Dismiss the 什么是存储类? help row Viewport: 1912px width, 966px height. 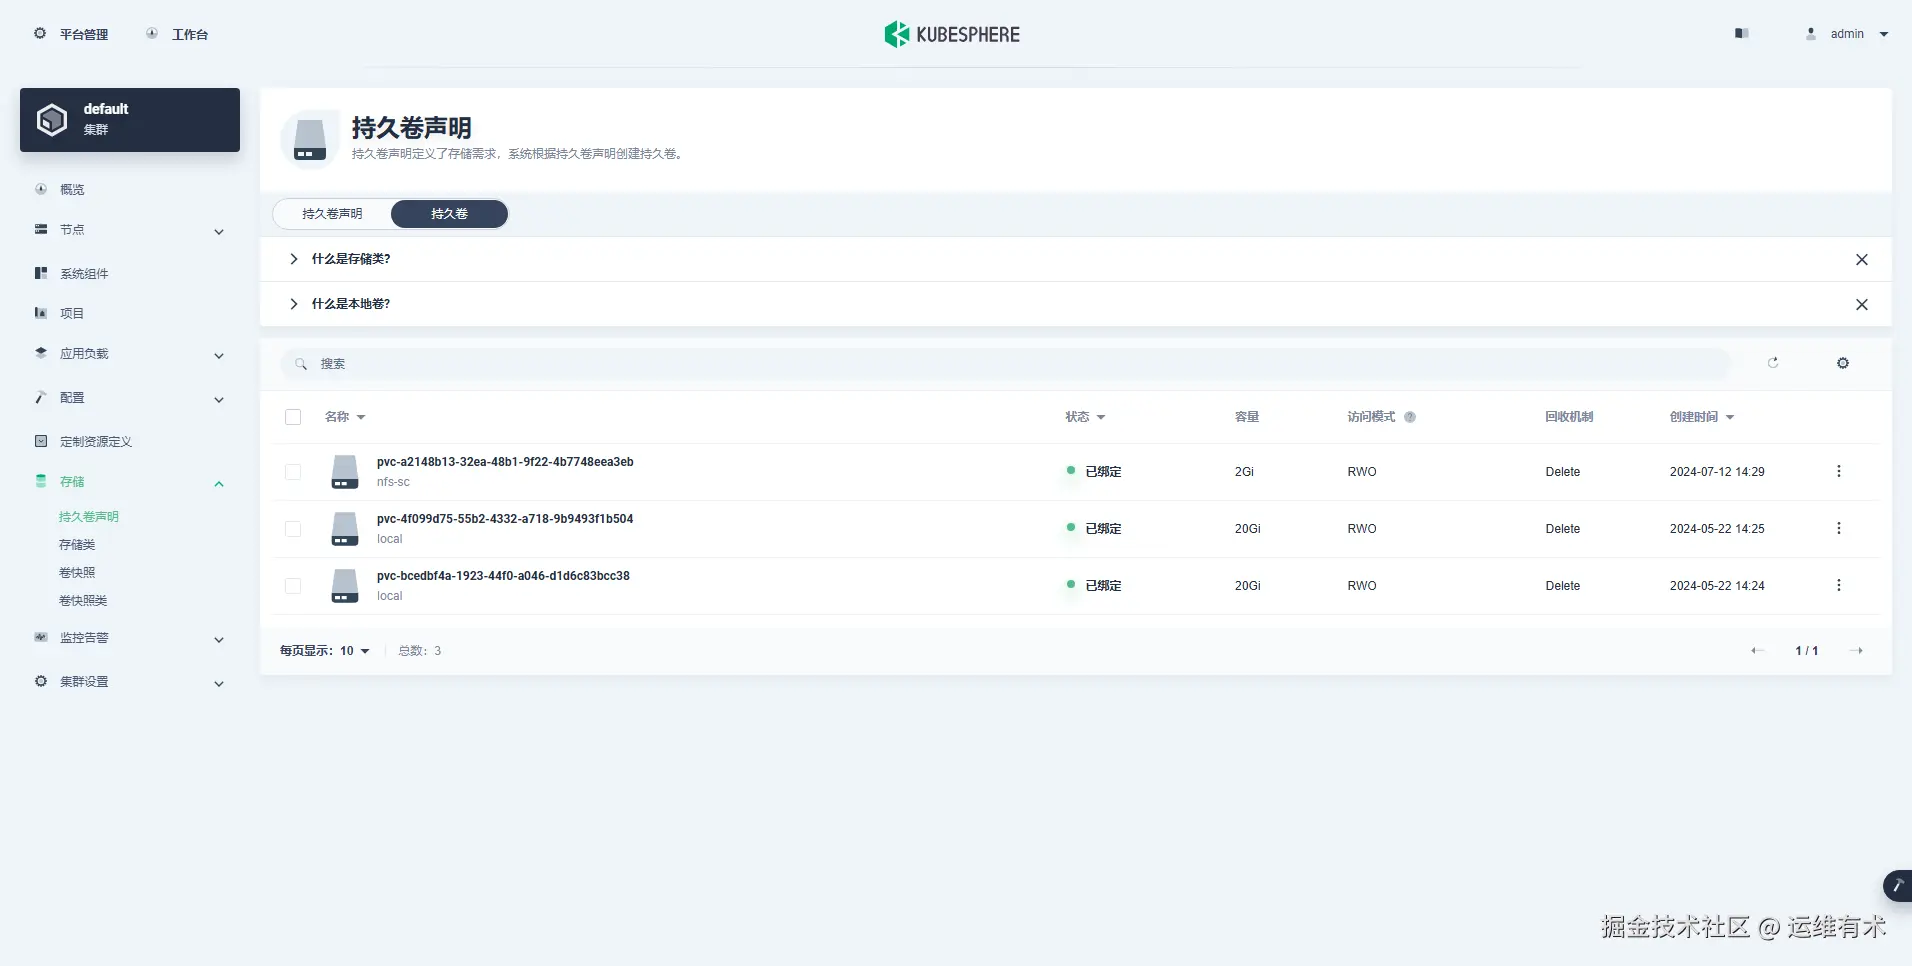point(1862,259)
